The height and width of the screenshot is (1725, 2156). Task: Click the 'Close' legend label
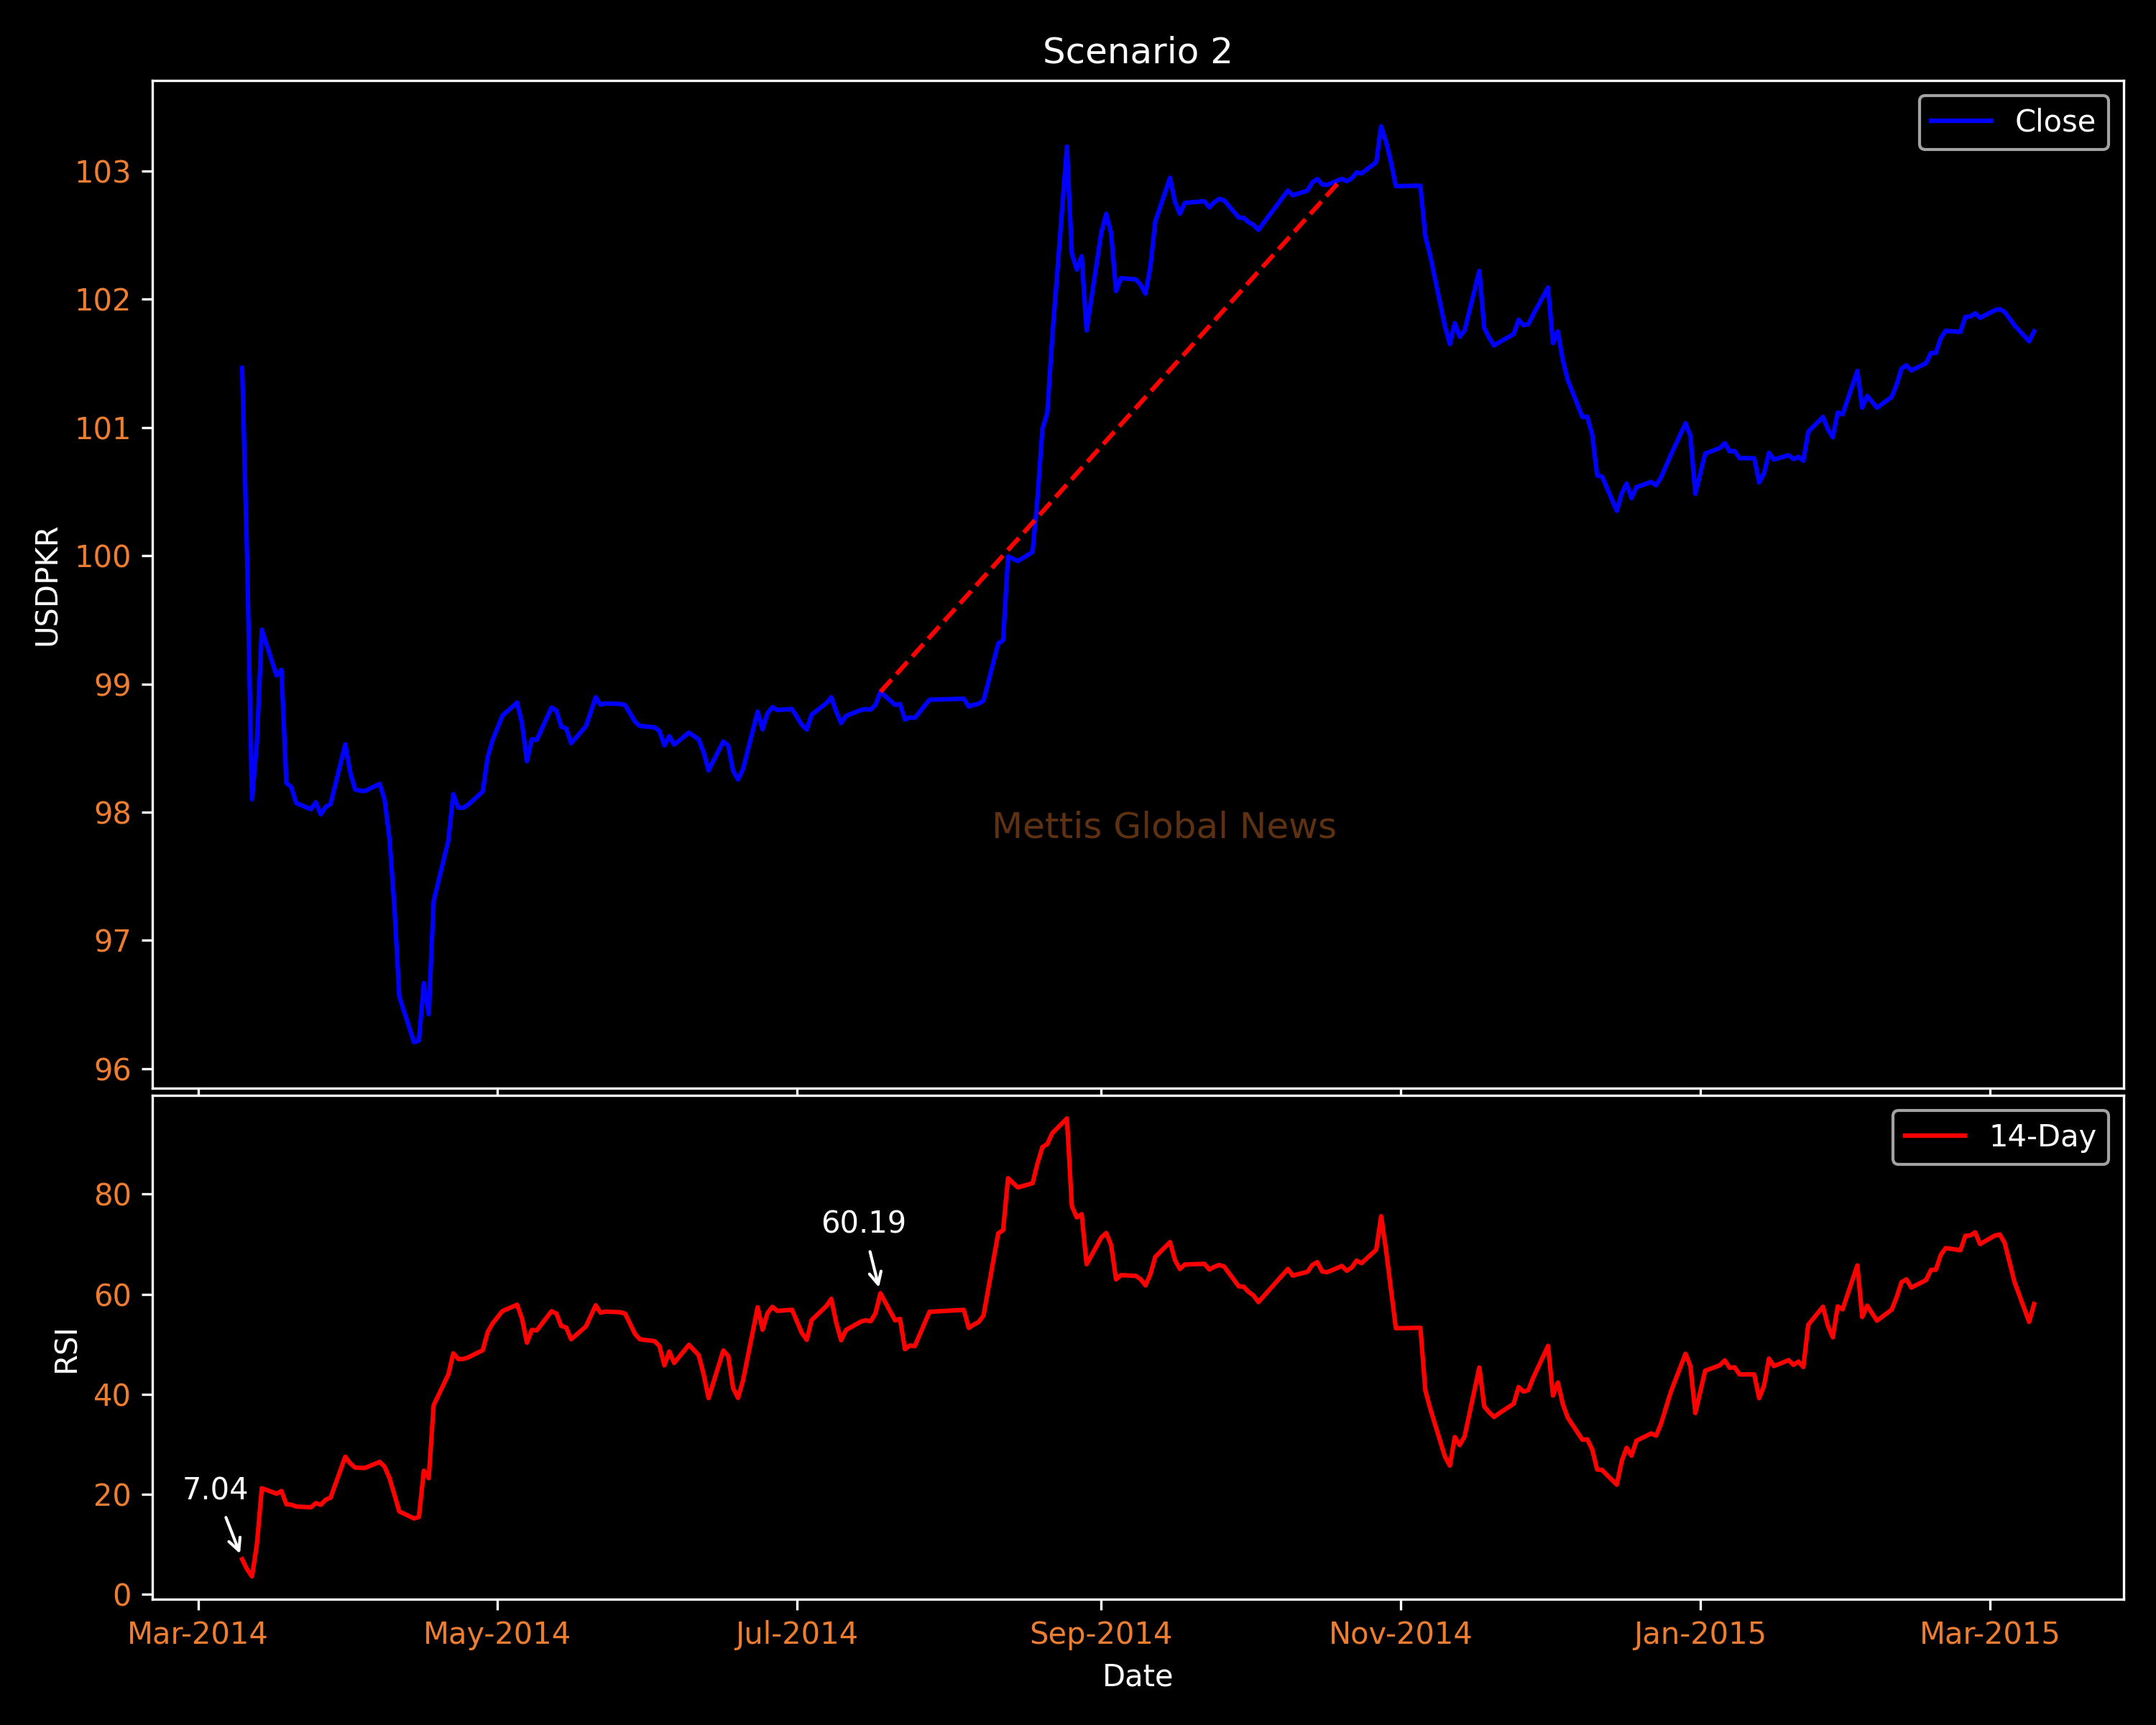[x=2054, y=121]
